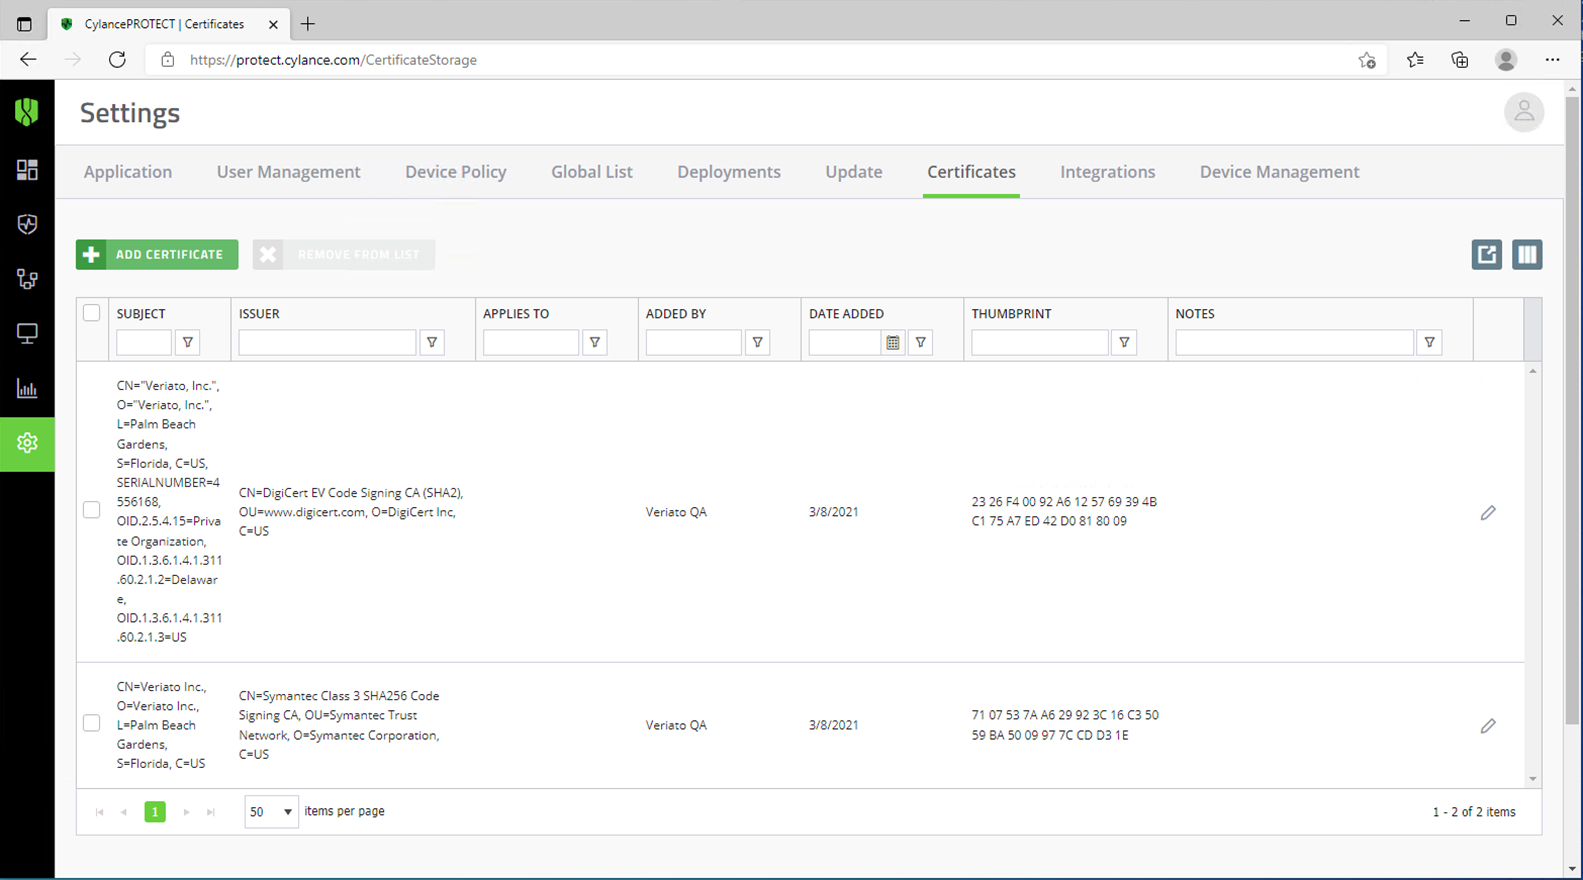Viewport: 1583px width, 880px height.
Task: Switch to the Device Policy tab
Action: coord(456,172)
